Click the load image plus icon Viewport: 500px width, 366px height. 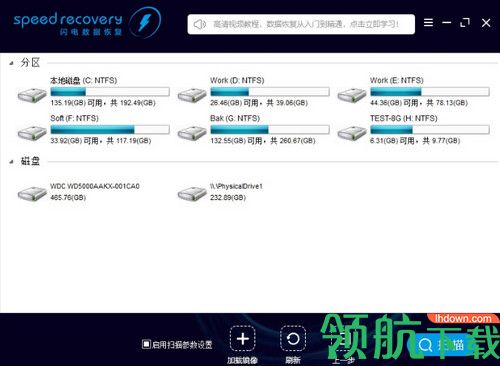[x=243, y=339]
